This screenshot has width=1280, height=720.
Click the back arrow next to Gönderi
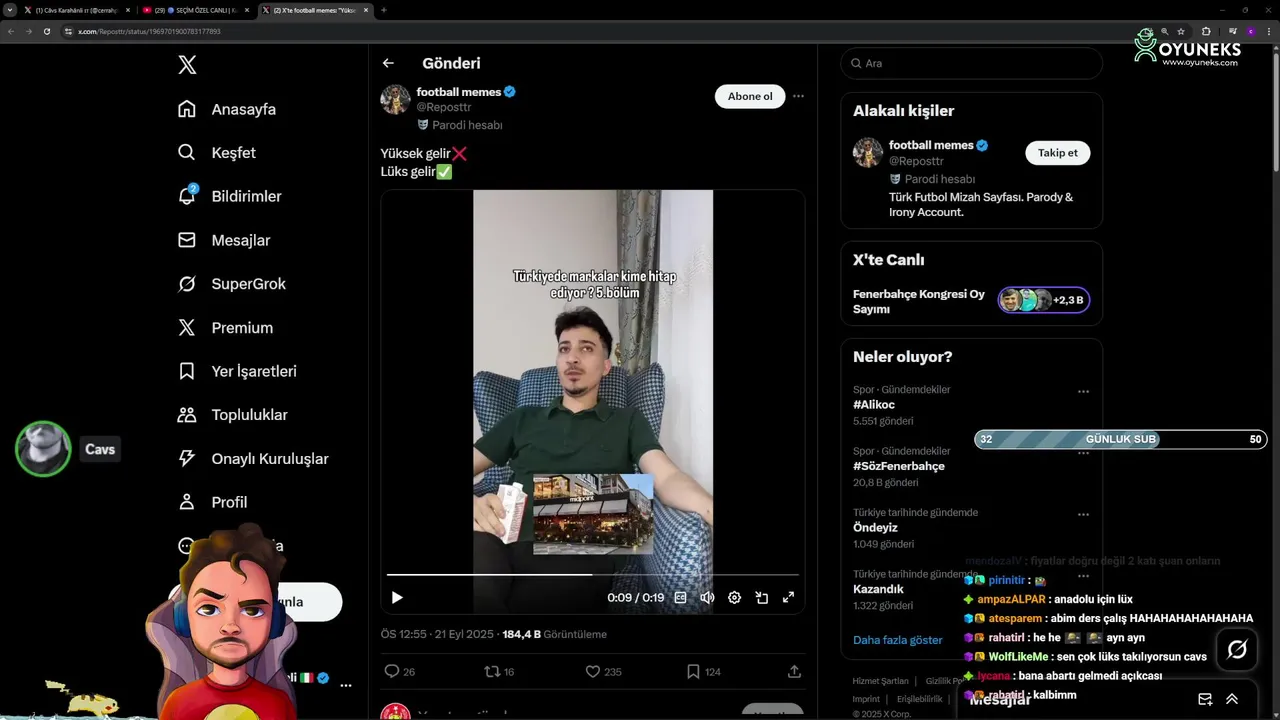388,63
